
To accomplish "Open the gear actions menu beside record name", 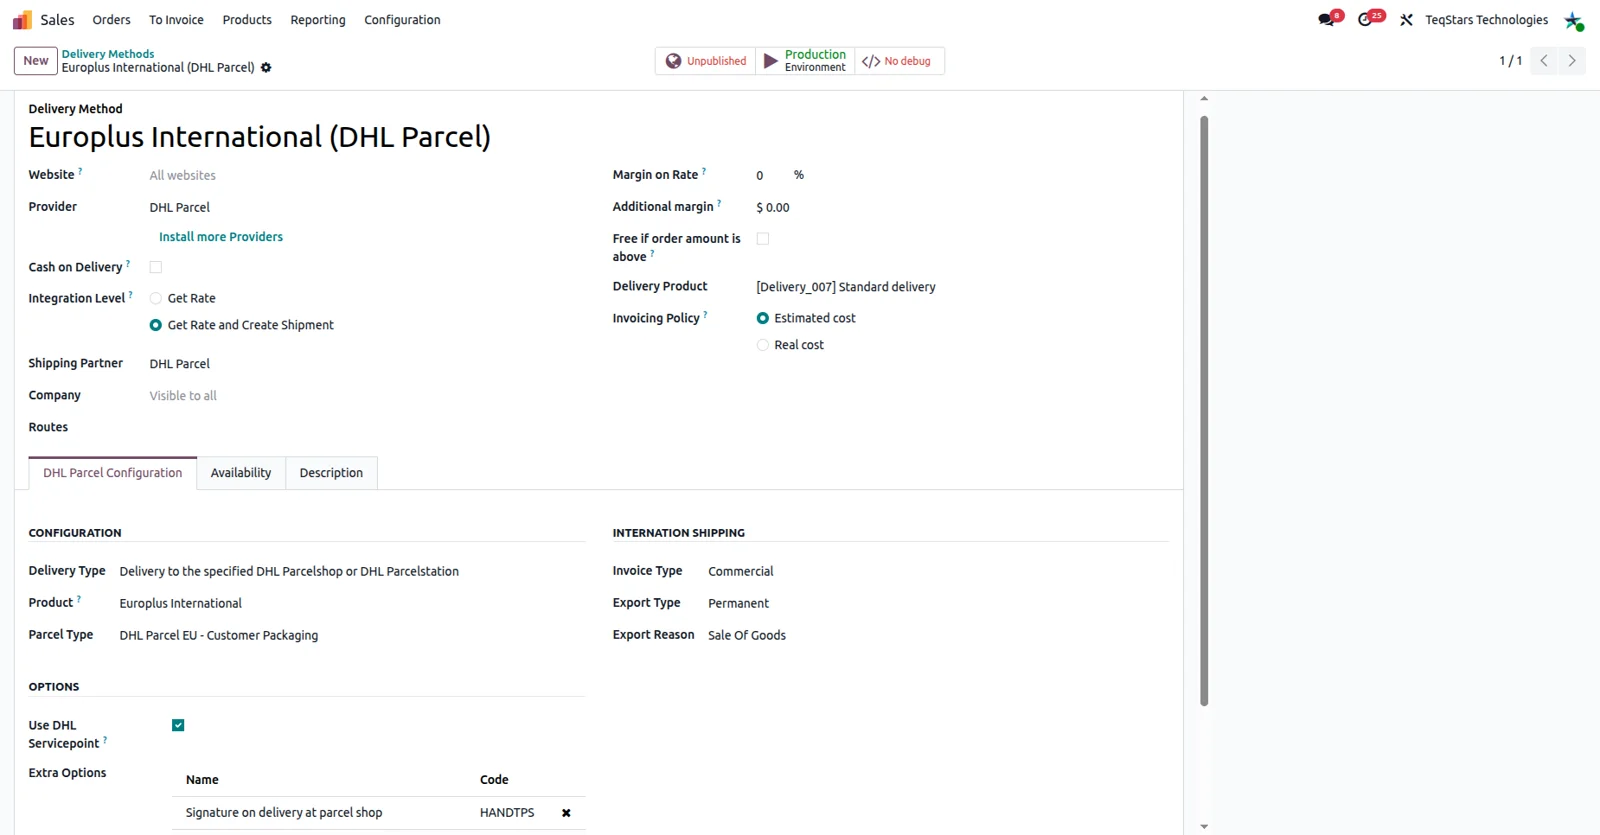I will [x=266, y=68].
